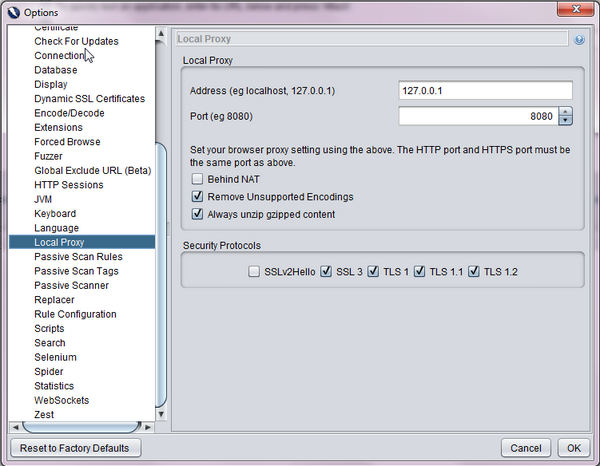Open Dynamic SSL Certificates options
Screen dimensions: 600x466
click(89, 99)
